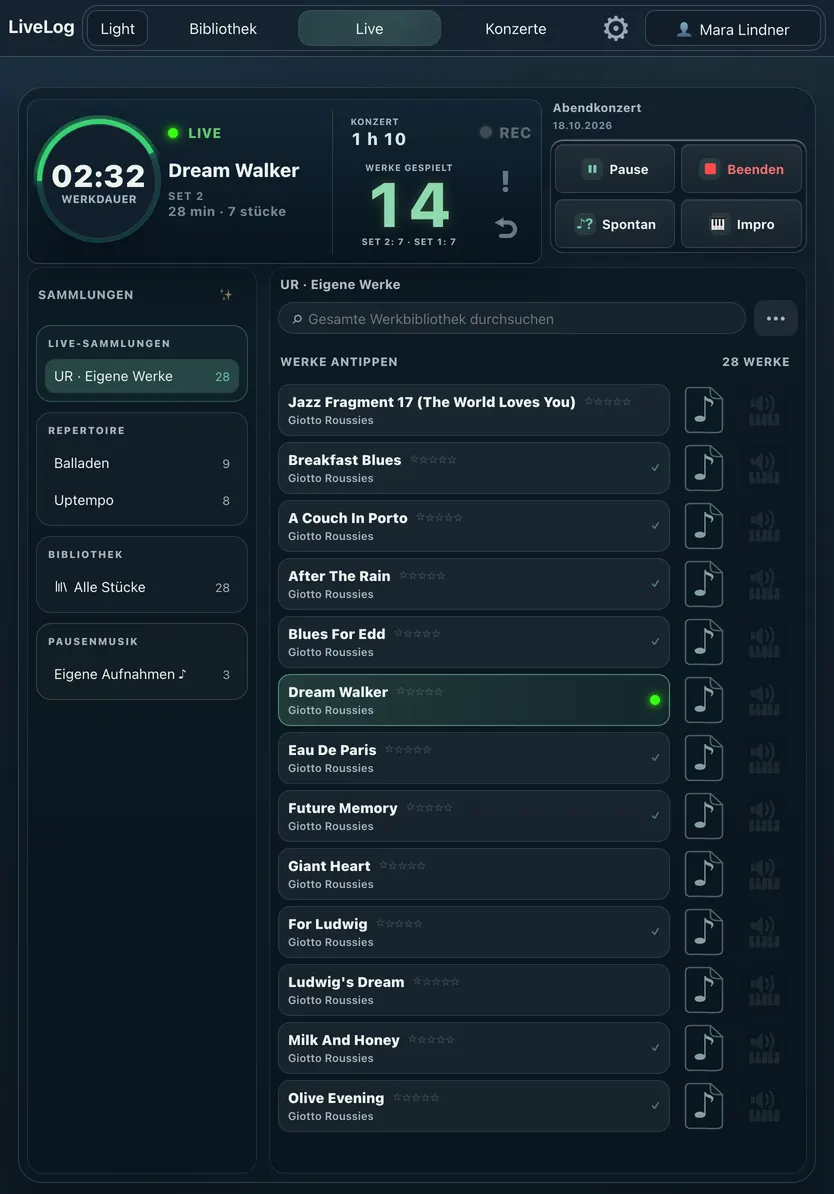Click the sparkle icon beside Sammlungen
The width and height of the screenshot is (834, 1194).
pos(226,295)
